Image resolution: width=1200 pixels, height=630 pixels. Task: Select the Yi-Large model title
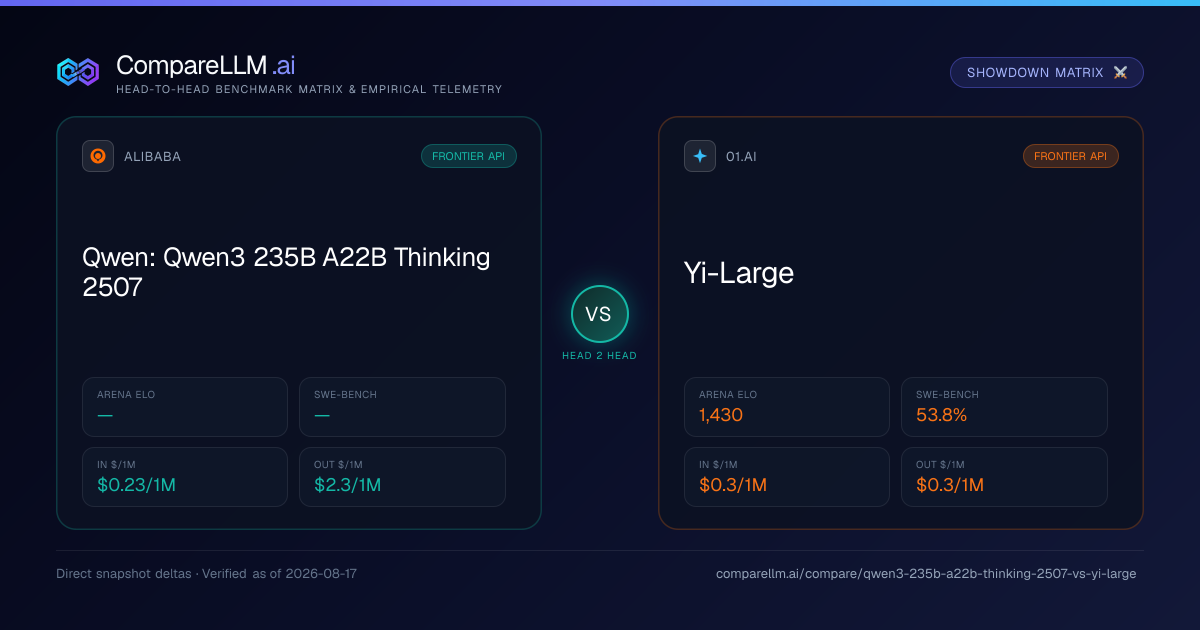click(739, 272)
